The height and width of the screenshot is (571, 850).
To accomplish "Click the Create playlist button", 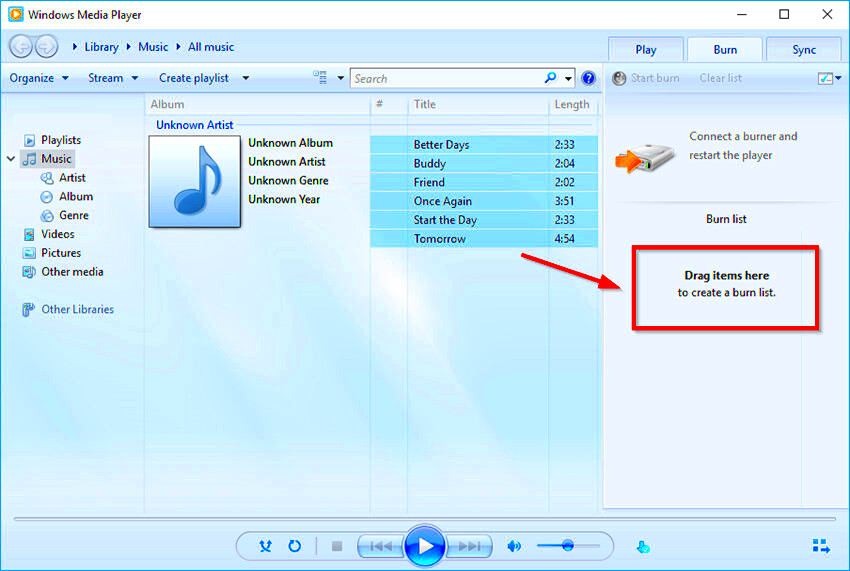I will tap(194, 78).
